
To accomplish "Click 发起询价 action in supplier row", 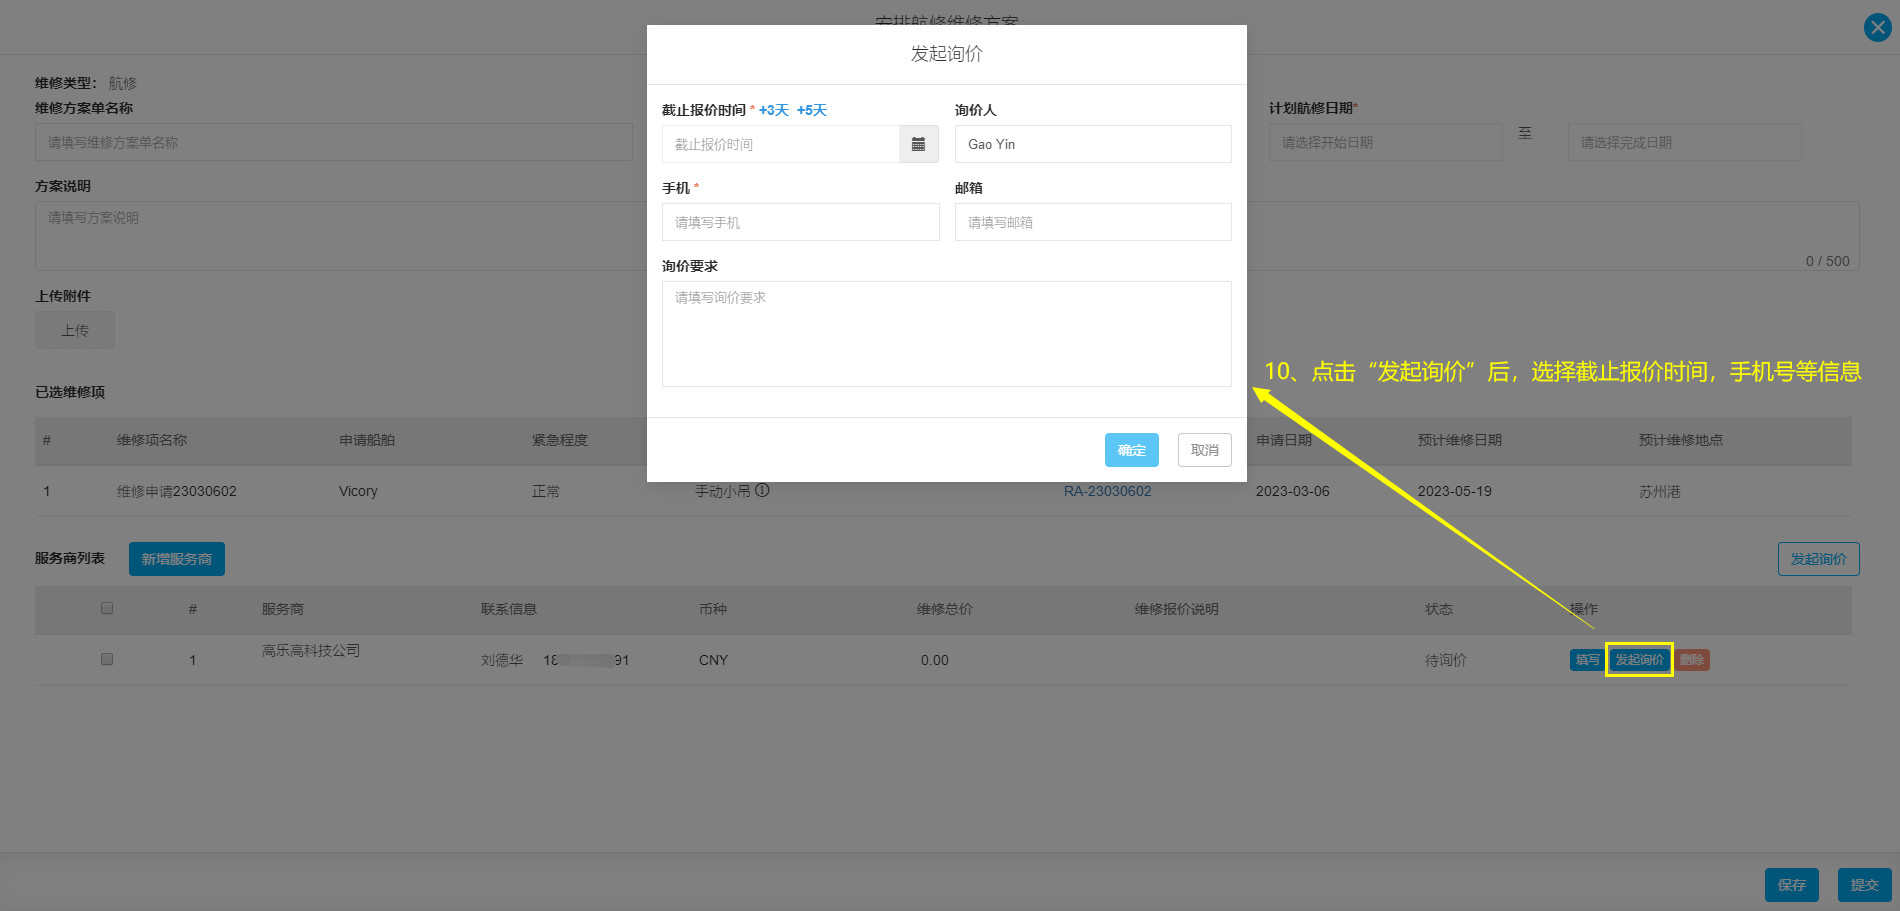I will tap(1639, 660).
